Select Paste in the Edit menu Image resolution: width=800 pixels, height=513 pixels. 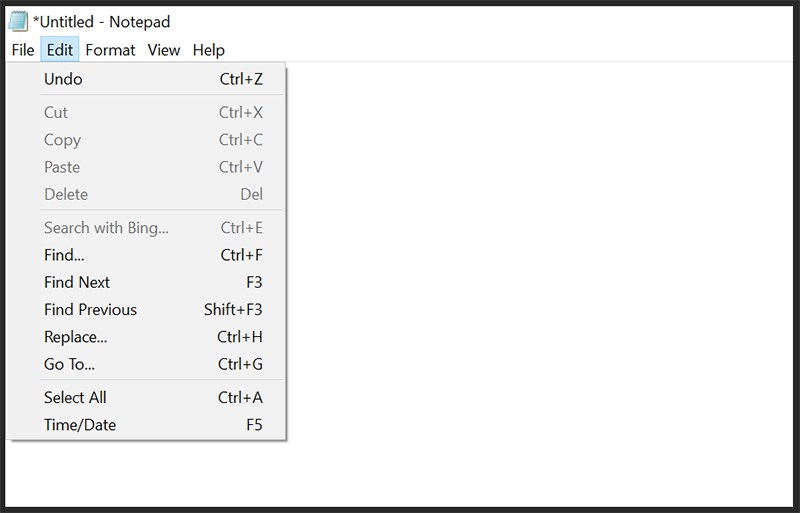point(62,167)
